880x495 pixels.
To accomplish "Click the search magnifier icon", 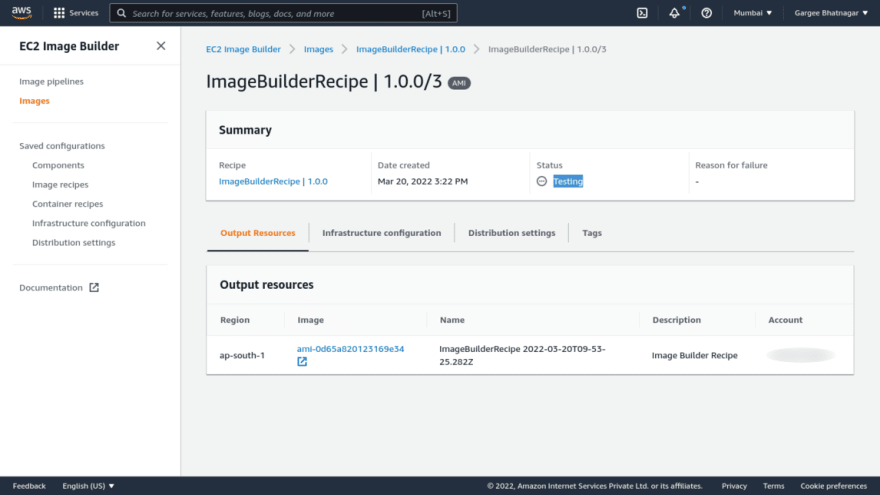I will tap(121, 13).
